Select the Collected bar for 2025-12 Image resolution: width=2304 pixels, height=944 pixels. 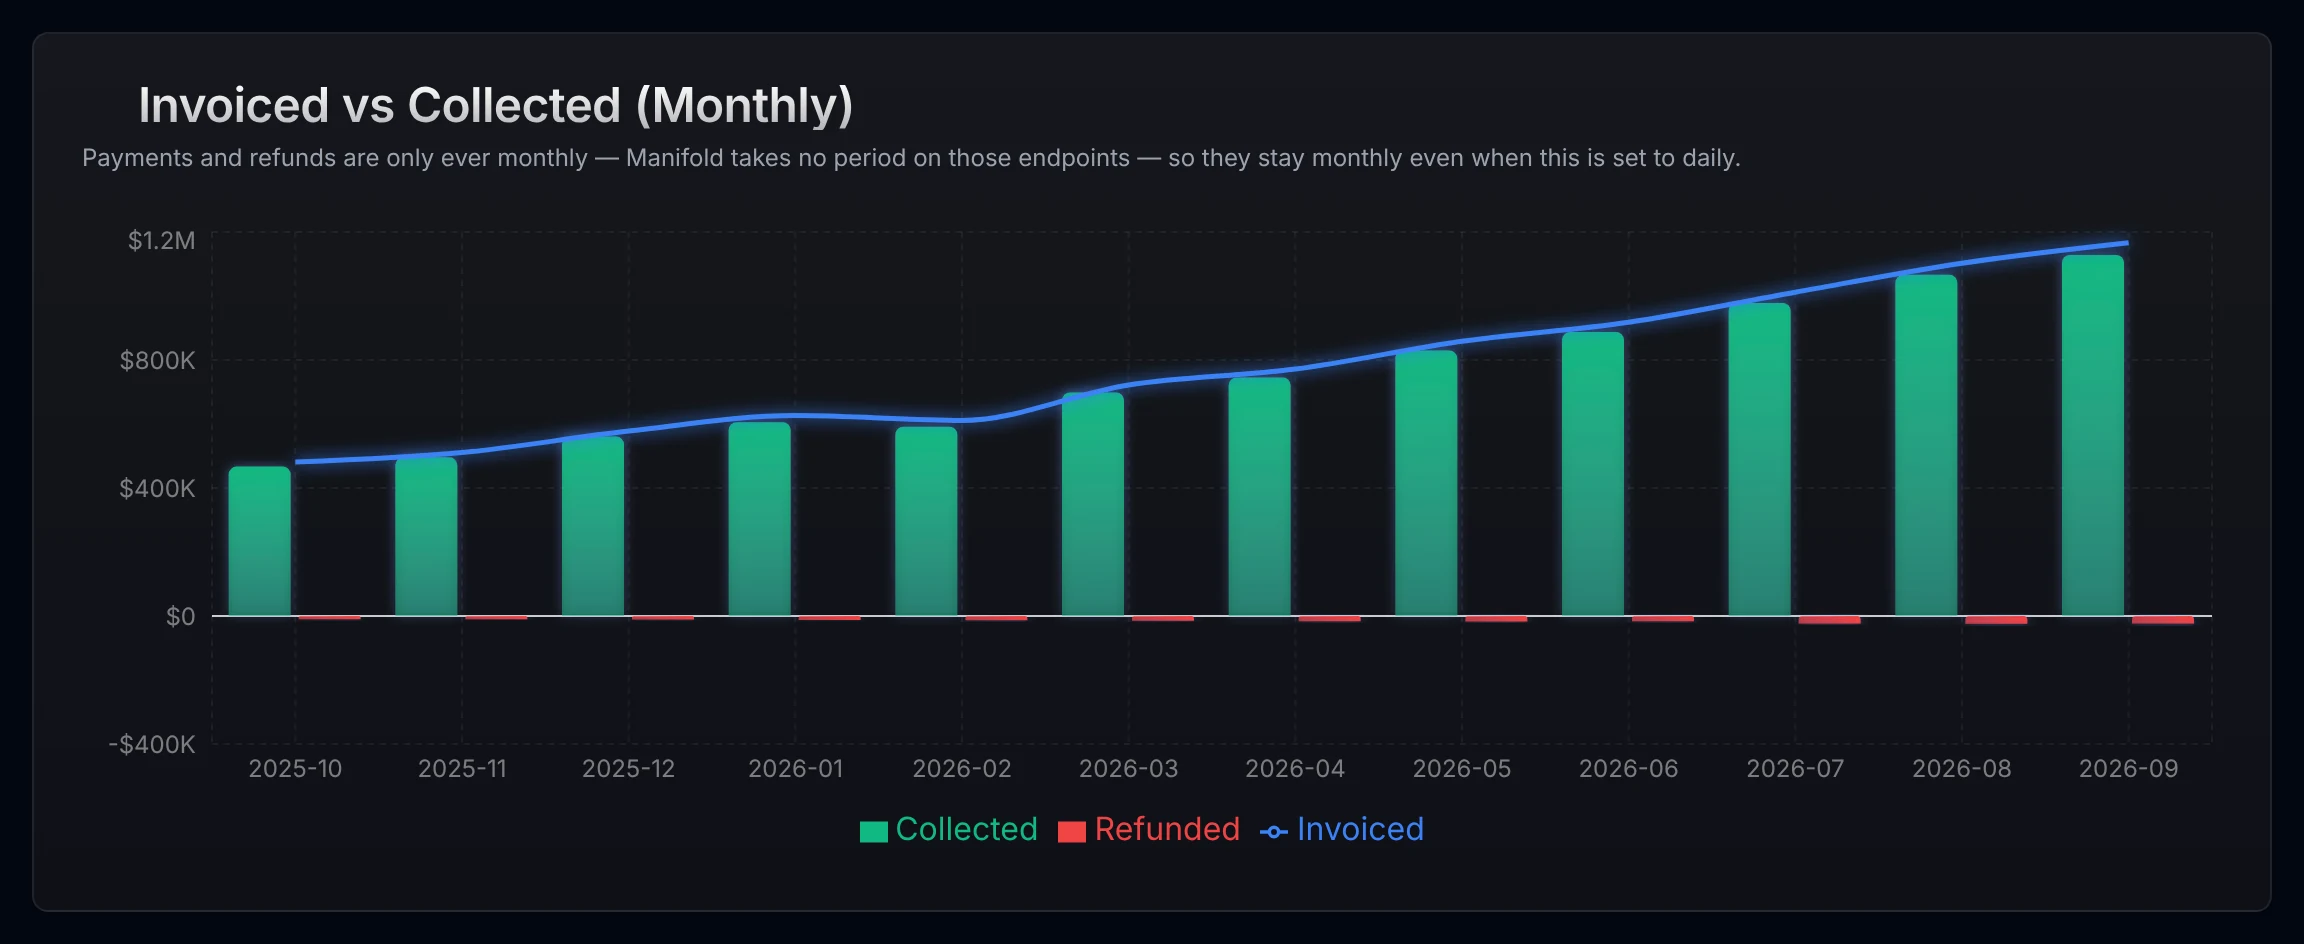tap(593, 526)
